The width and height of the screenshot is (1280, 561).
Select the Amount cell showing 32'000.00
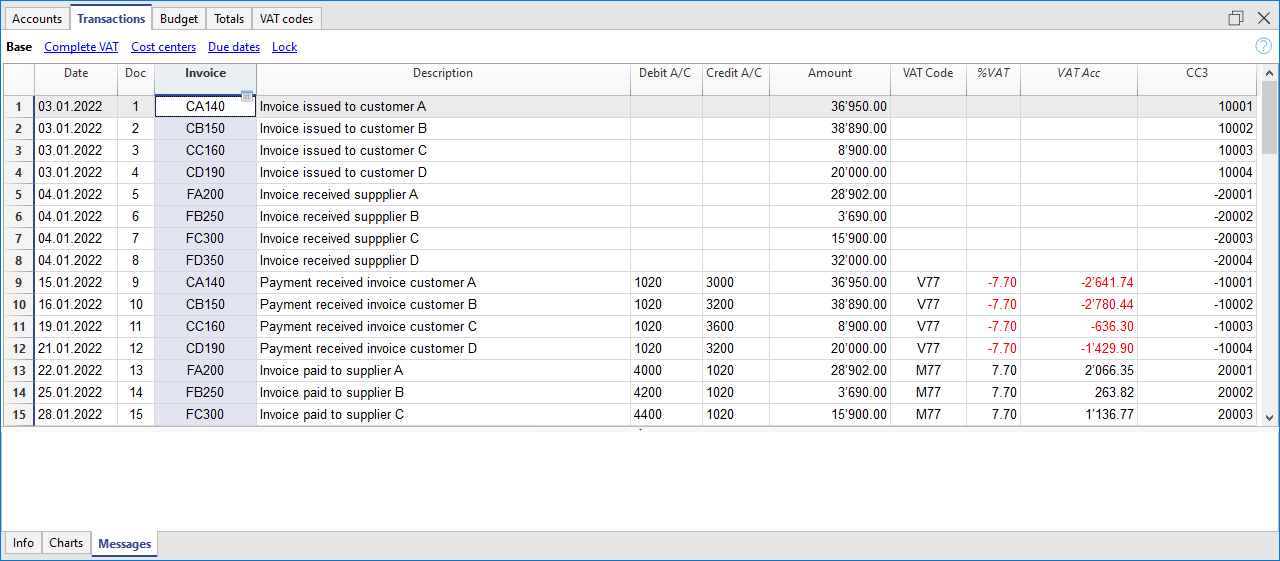click(829, 261)
